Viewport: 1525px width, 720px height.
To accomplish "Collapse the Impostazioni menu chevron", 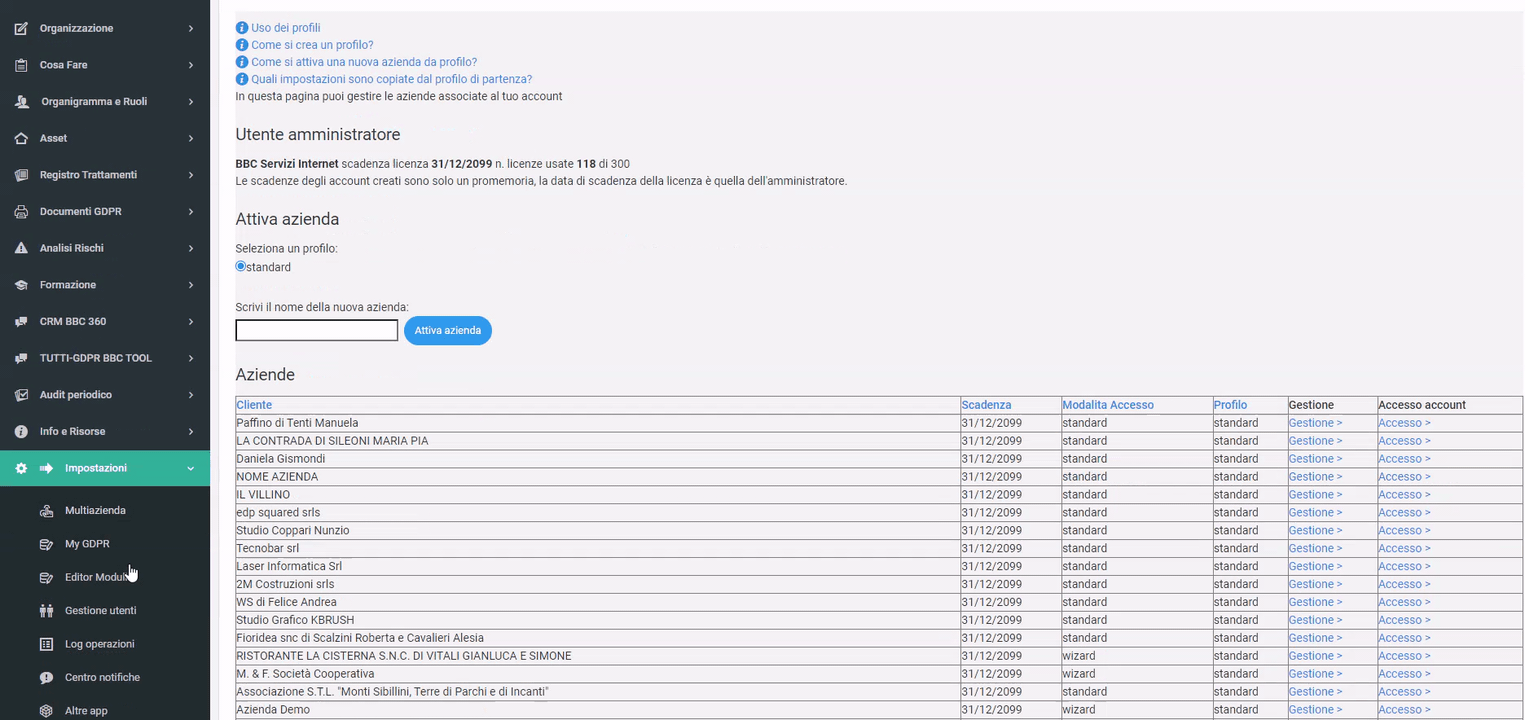I will coord(191,468).
